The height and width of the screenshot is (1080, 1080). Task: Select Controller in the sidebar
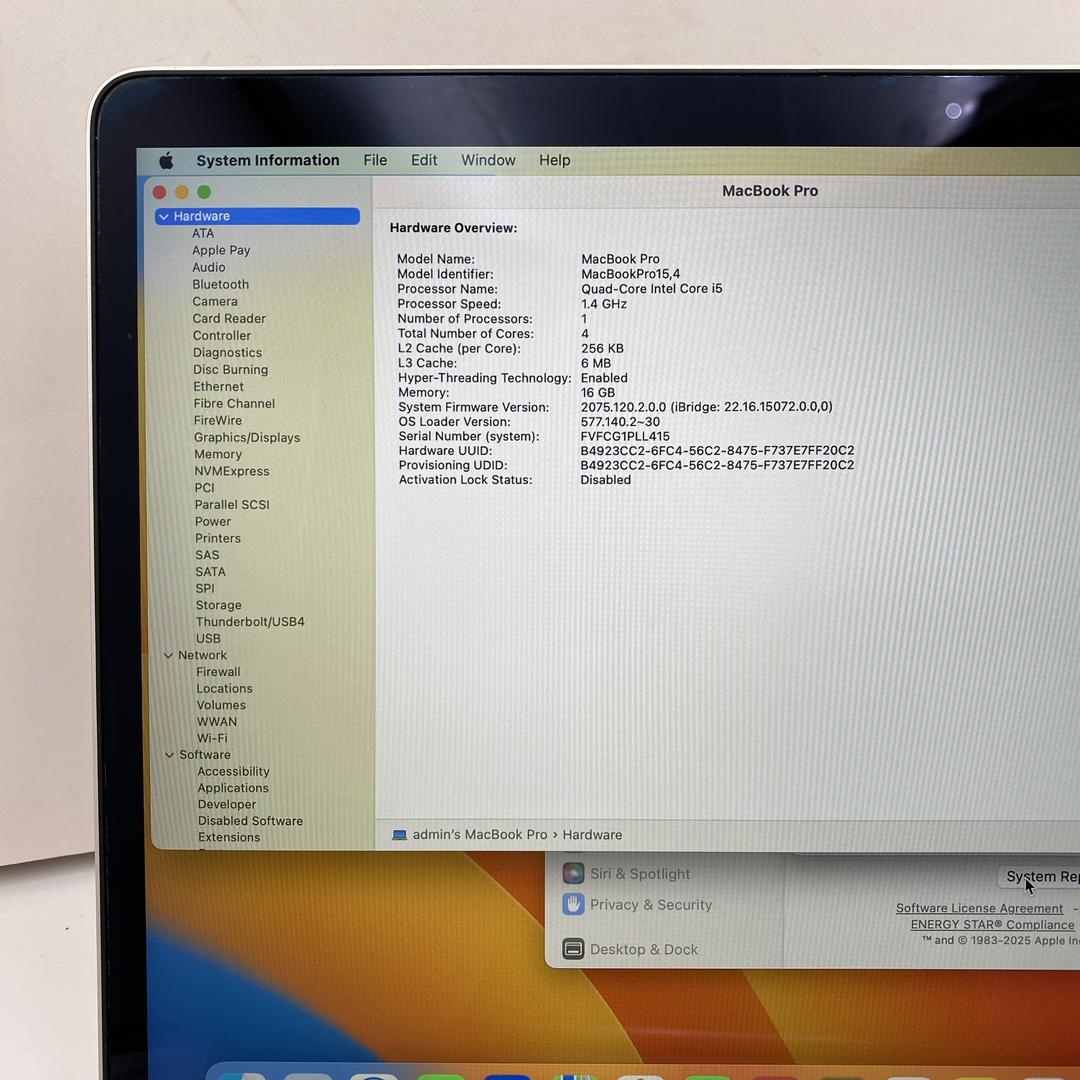222,336
